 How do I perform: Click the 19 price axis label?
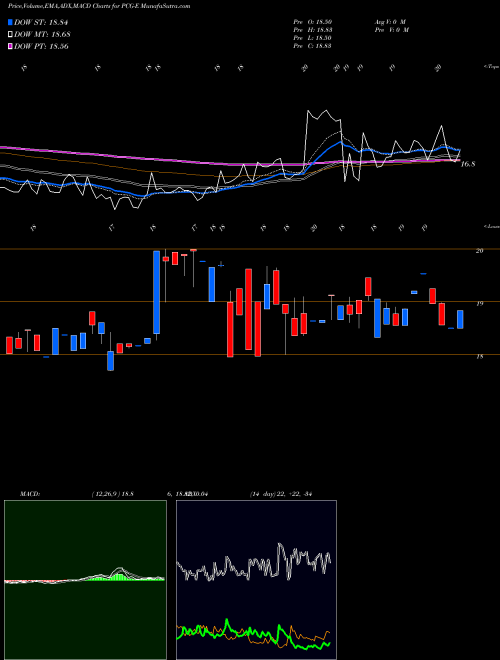click(x=479, y=303)
